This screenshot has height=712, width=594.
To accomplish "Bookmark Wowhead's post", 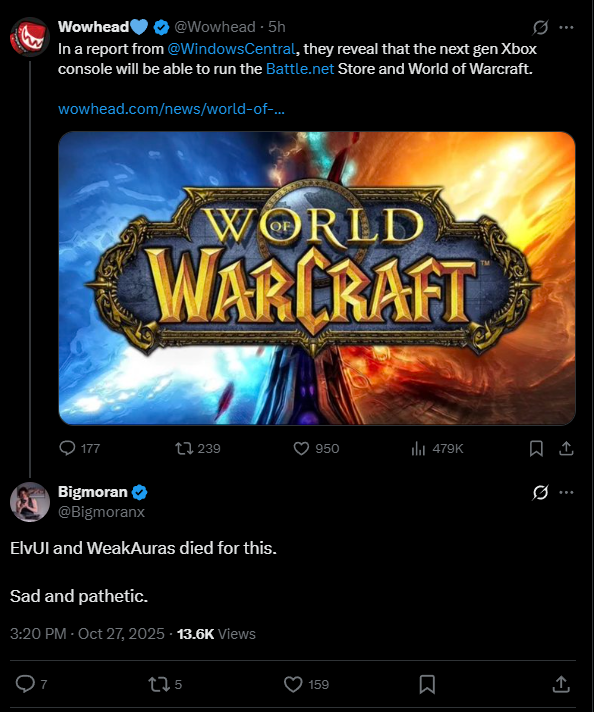I will click(536, 449).
